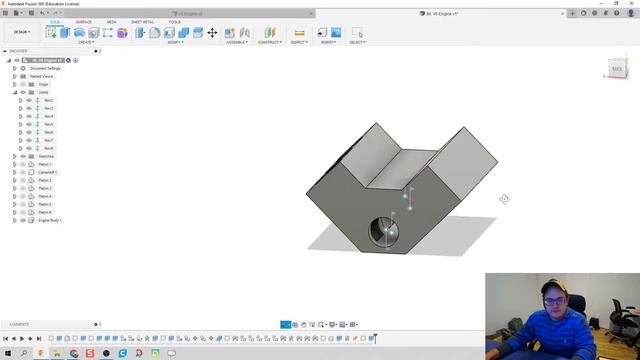Screen dimensions: 640x360
Task: Open the Windows taskbar search
Action: pos(24,353)
